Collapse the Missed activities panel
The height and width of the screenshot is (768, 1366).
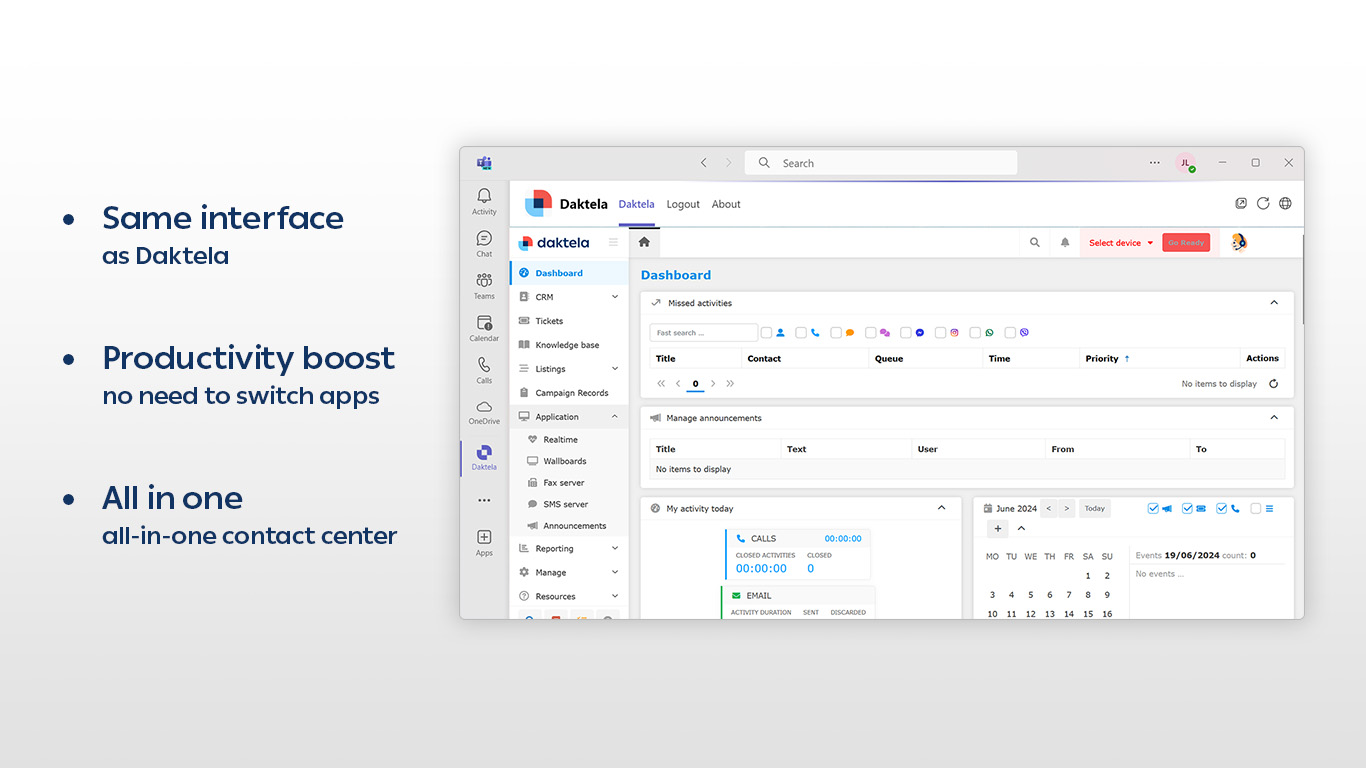pos(1274,302)
